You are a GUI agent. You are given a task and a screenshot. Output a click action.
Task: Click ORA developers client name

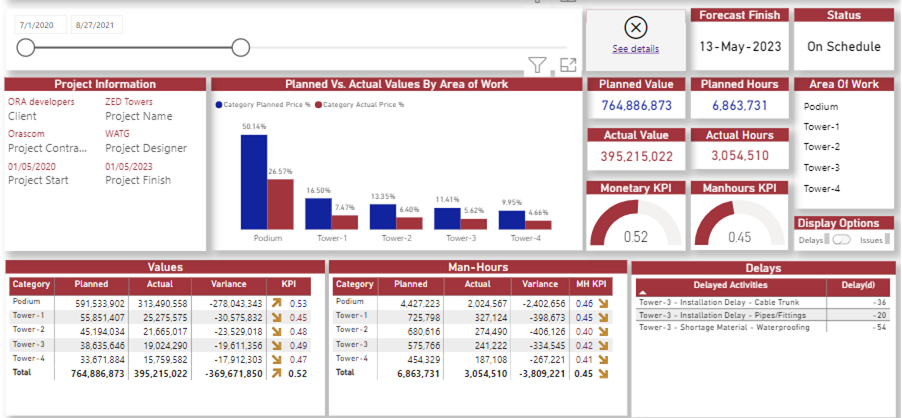(41, 102)
